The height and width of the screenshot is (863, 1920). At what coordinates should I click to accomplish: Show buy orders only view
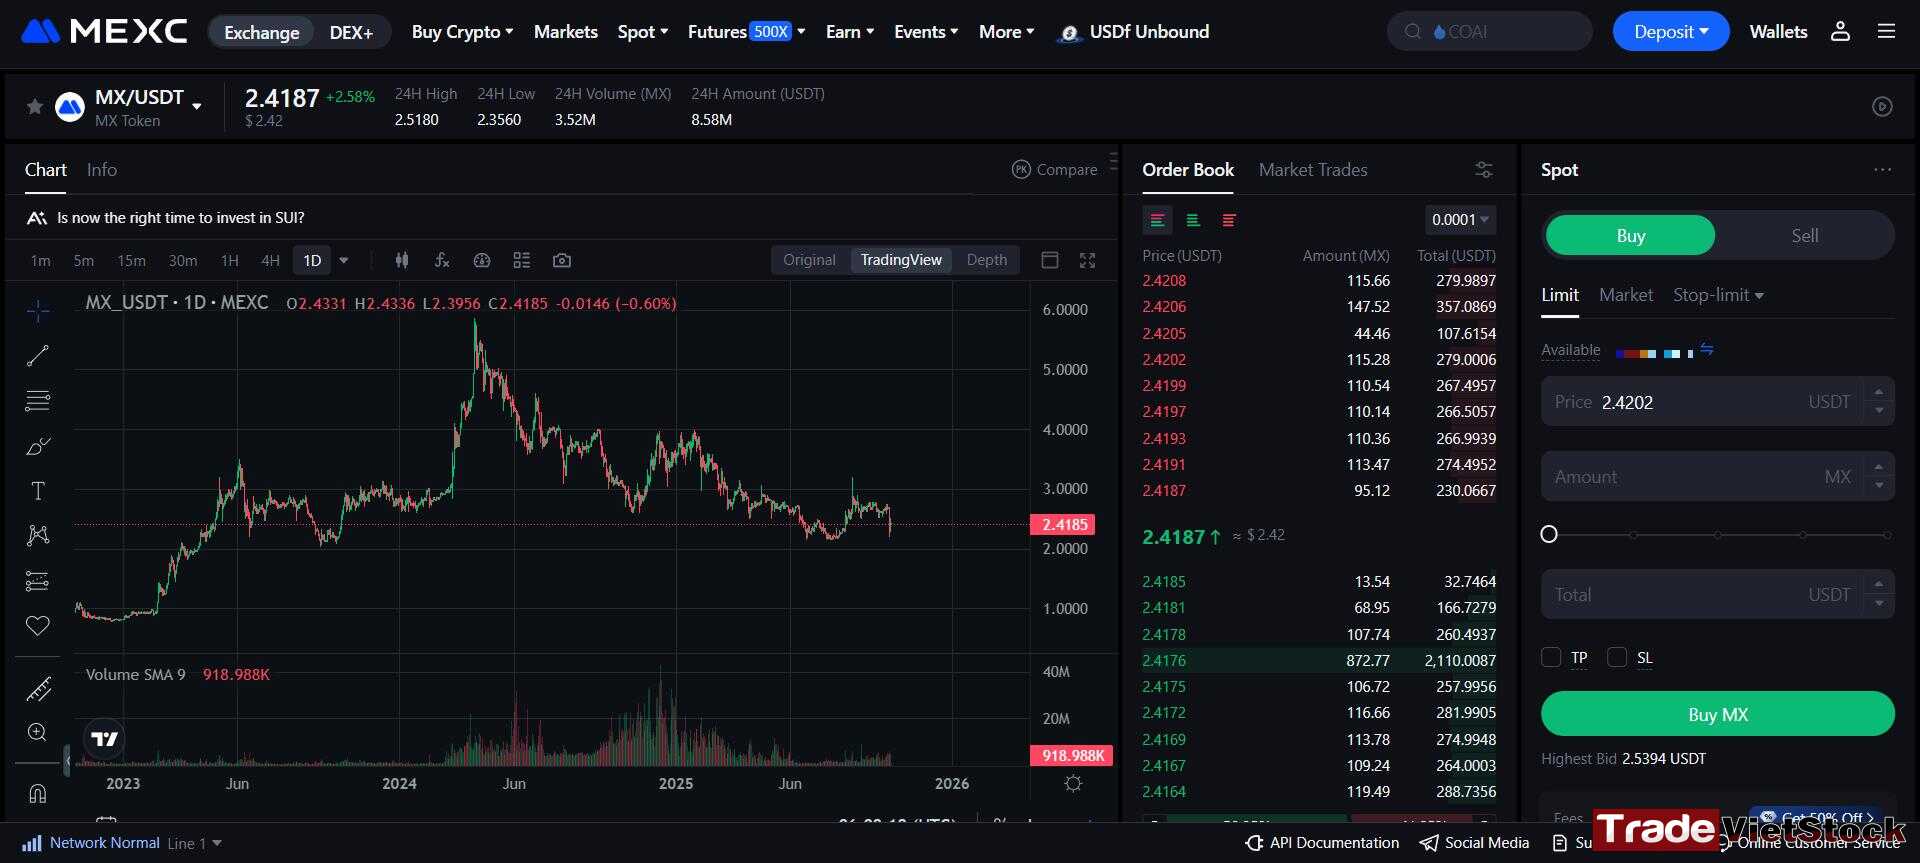click(1193, 220)
